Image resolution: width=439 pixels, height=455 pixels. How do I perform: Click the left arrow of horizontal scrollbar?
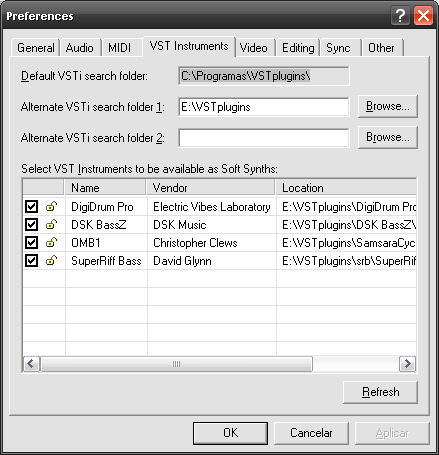click(31, 364)
